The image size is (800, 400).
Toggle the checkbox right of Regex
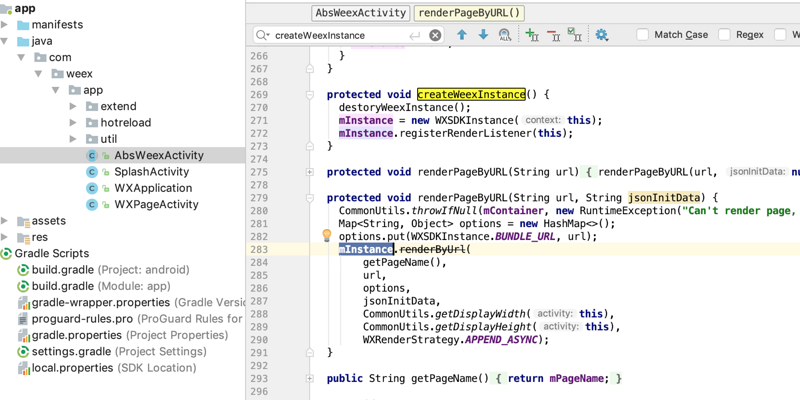781,35
